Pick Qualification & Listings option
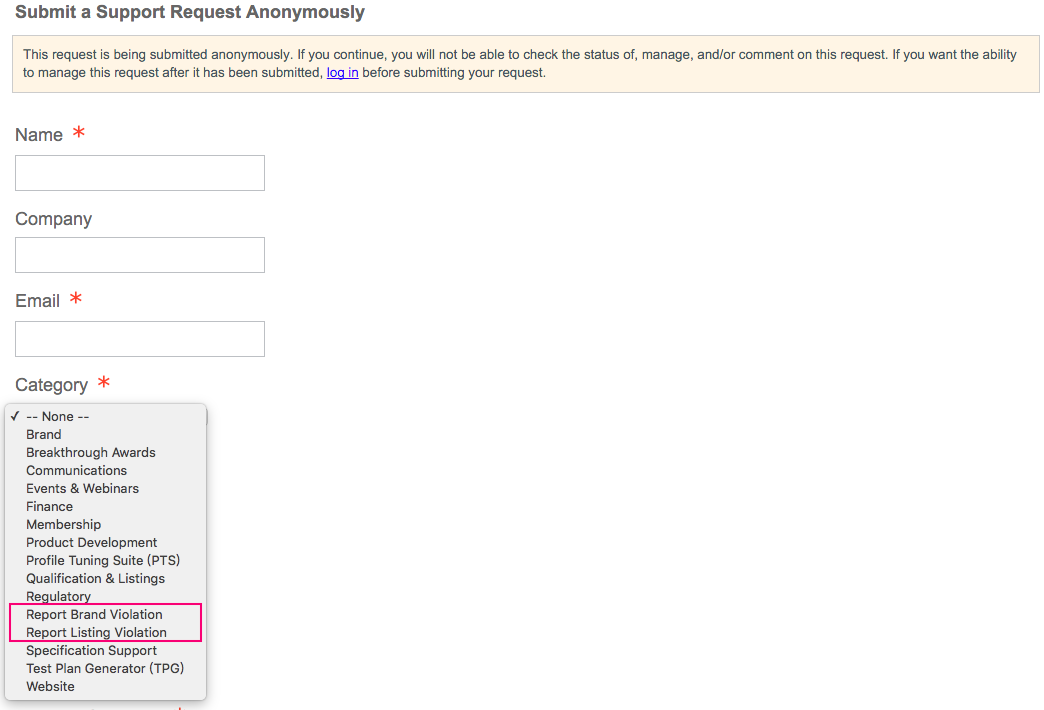 pos(96,578)
